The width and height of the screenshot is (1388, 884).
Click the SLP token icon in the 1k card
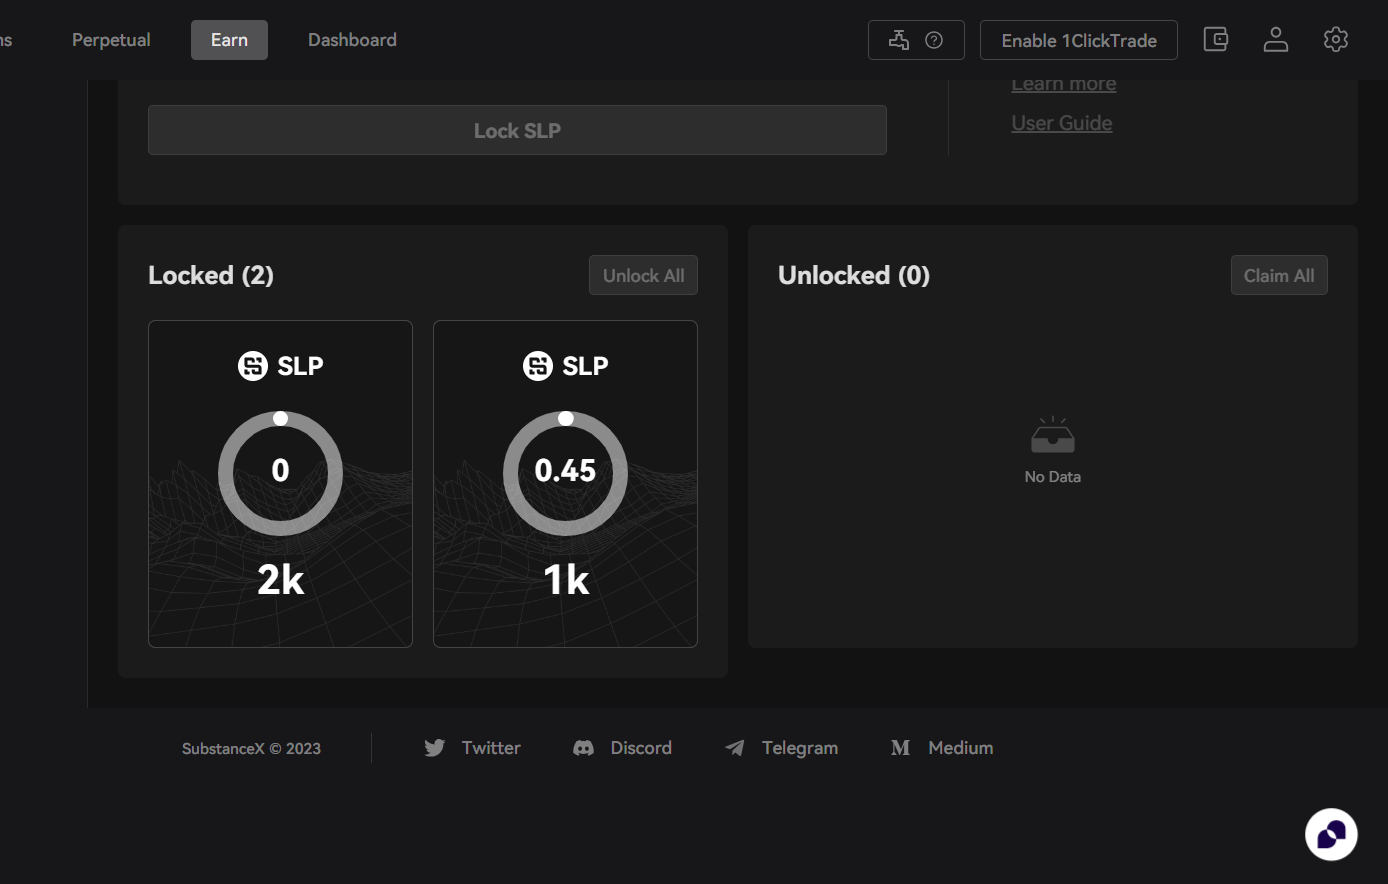(x=538, y=366)
